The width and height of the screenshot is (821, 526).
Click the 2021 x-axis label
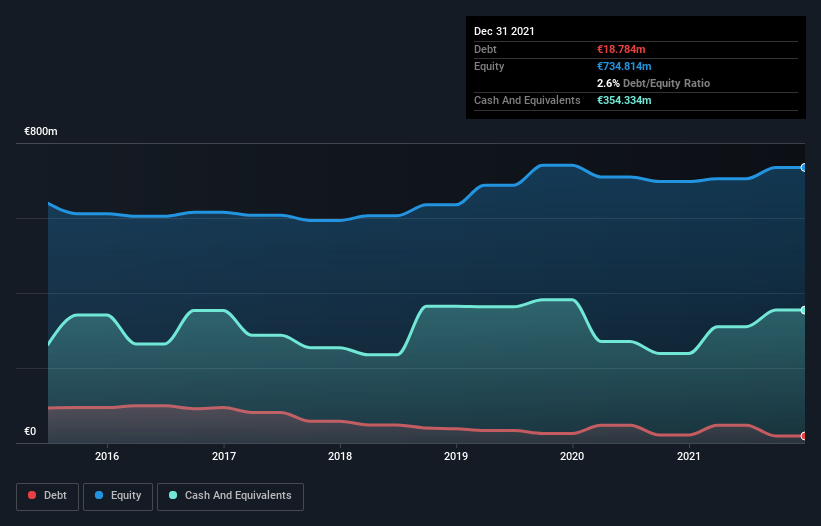(689, 456)
